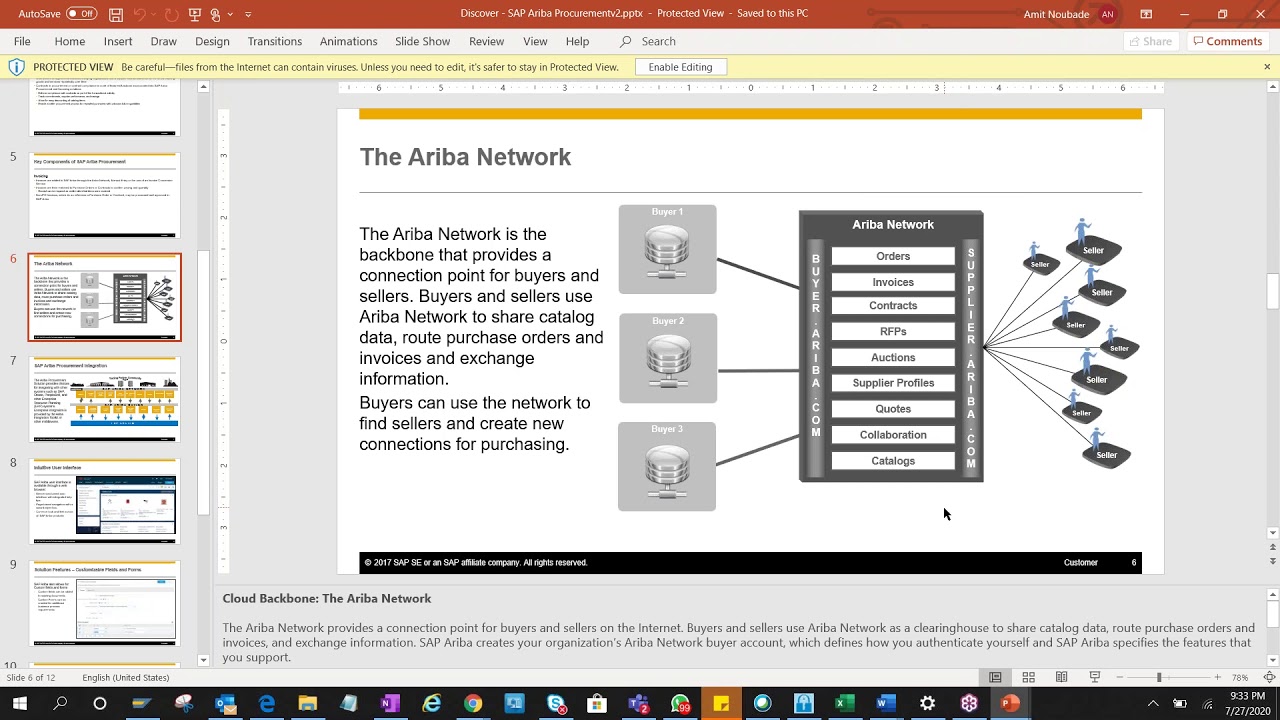Open the Touch/Mouse mode dropdown arrow

(x=229, y=14)
